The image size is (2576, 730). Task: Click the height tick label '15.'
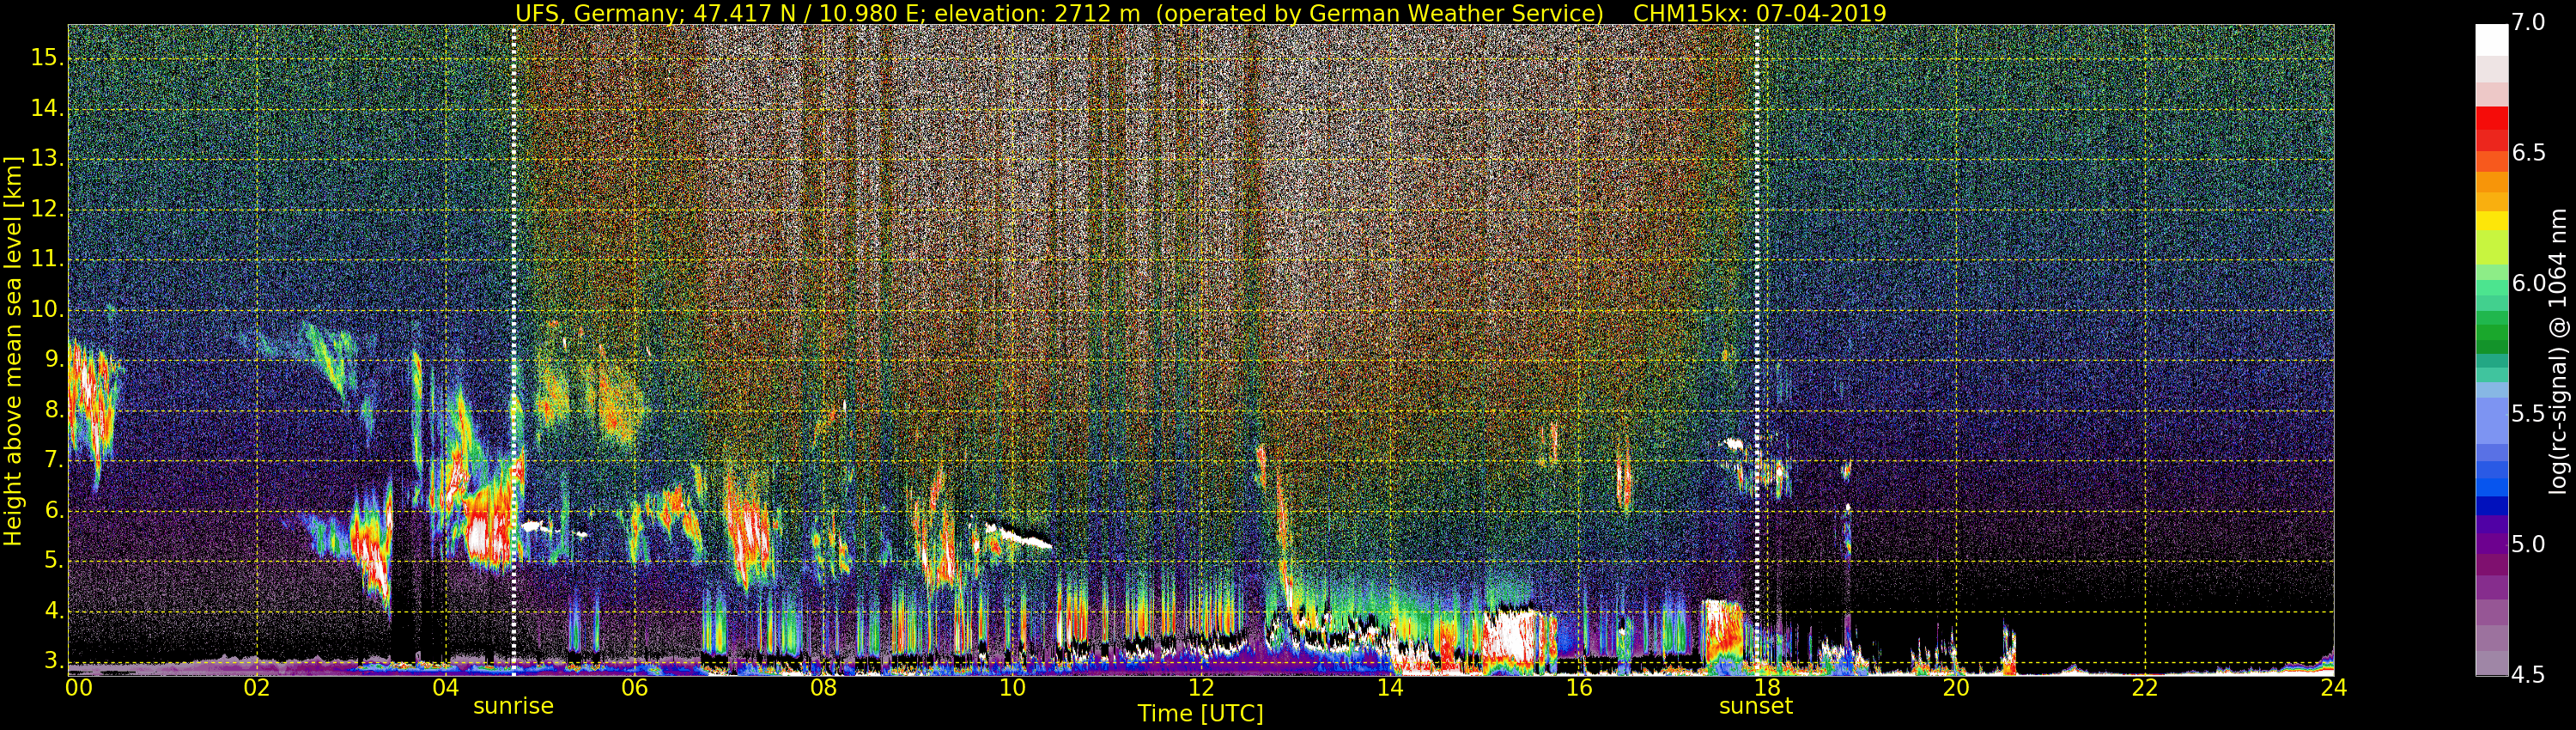coord(47,58)
